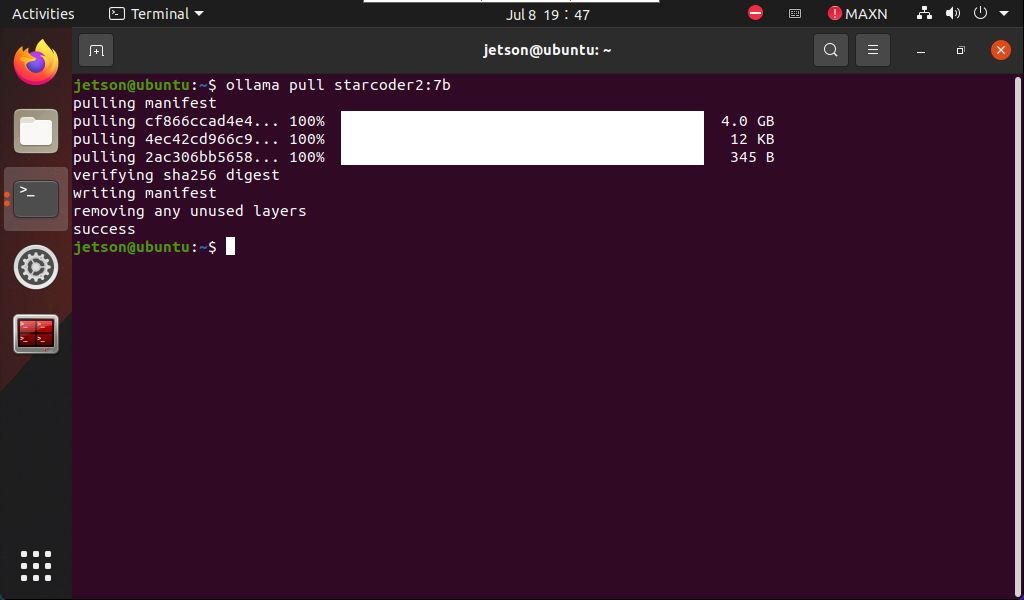This screenshot has width=1024, height=600.
Task: Open the red Terminator app in dock
Action: pos(36,334)
